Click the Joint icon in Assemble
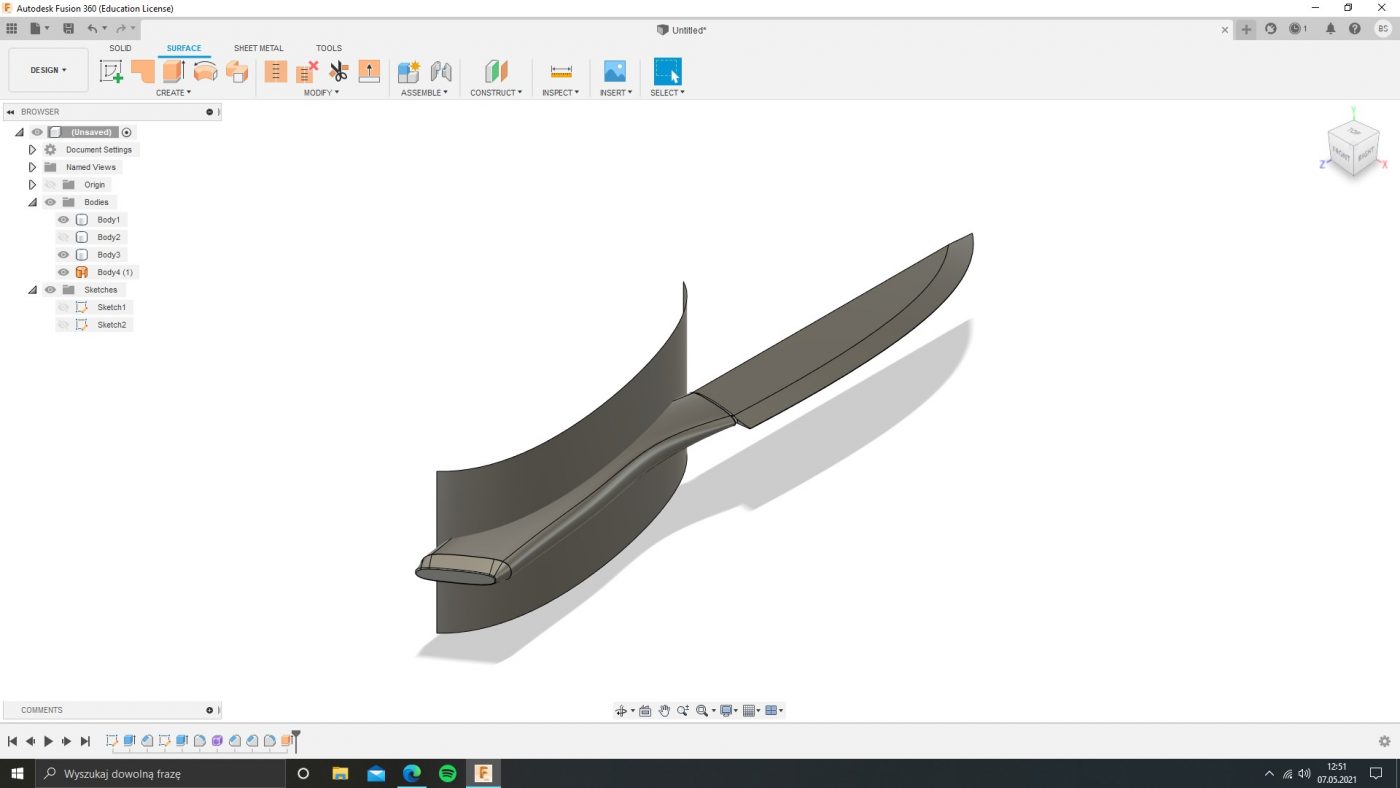Viewport: 1400px width, 788px height. coord(441,72)
